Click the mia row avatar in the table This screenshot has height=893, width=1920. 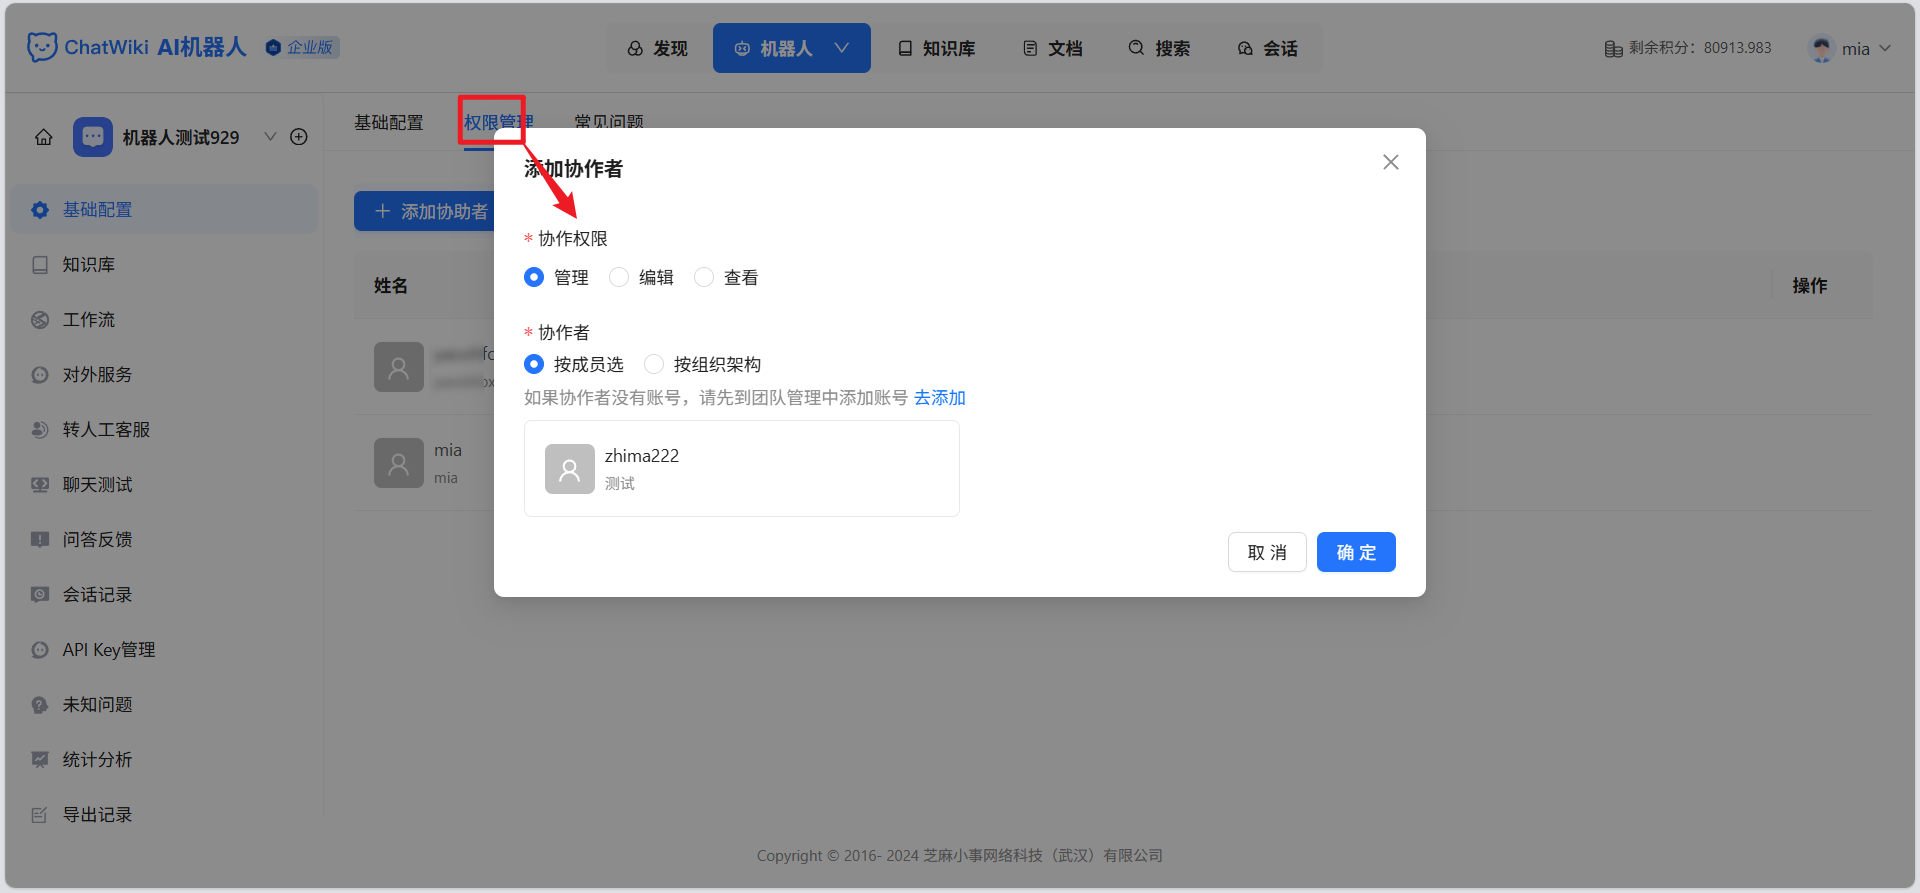[399, 463]
